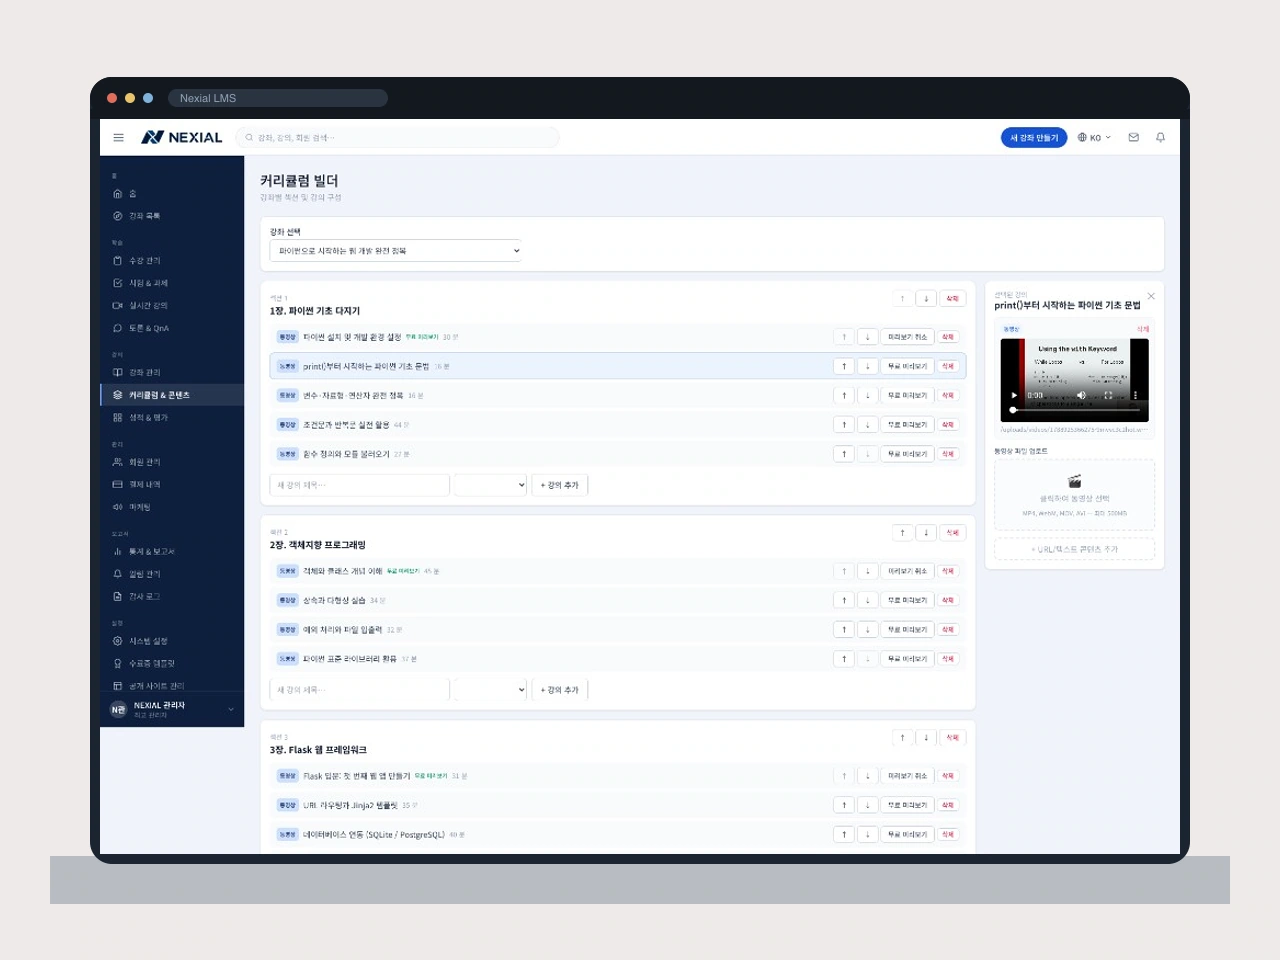Move the 파이썬 설치 lecture down

point(868,337)
